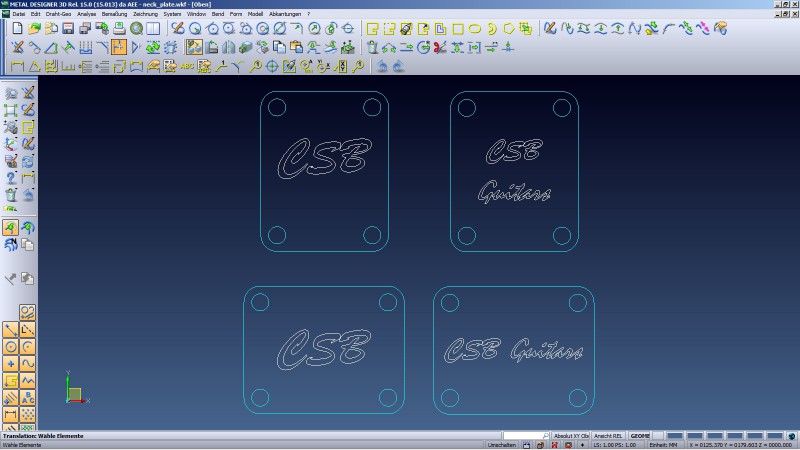The width and height of the screenshot is (800, 450).
Task: Toggle the GEOME status button
Action: [641, 436]
